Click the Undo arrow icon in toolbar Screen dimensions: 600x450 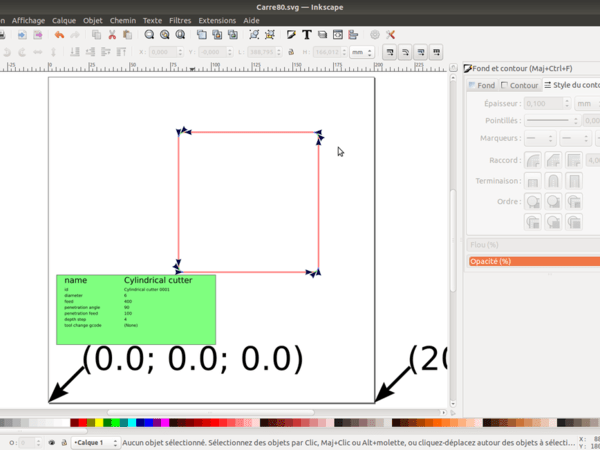click(x=59, y=35)
